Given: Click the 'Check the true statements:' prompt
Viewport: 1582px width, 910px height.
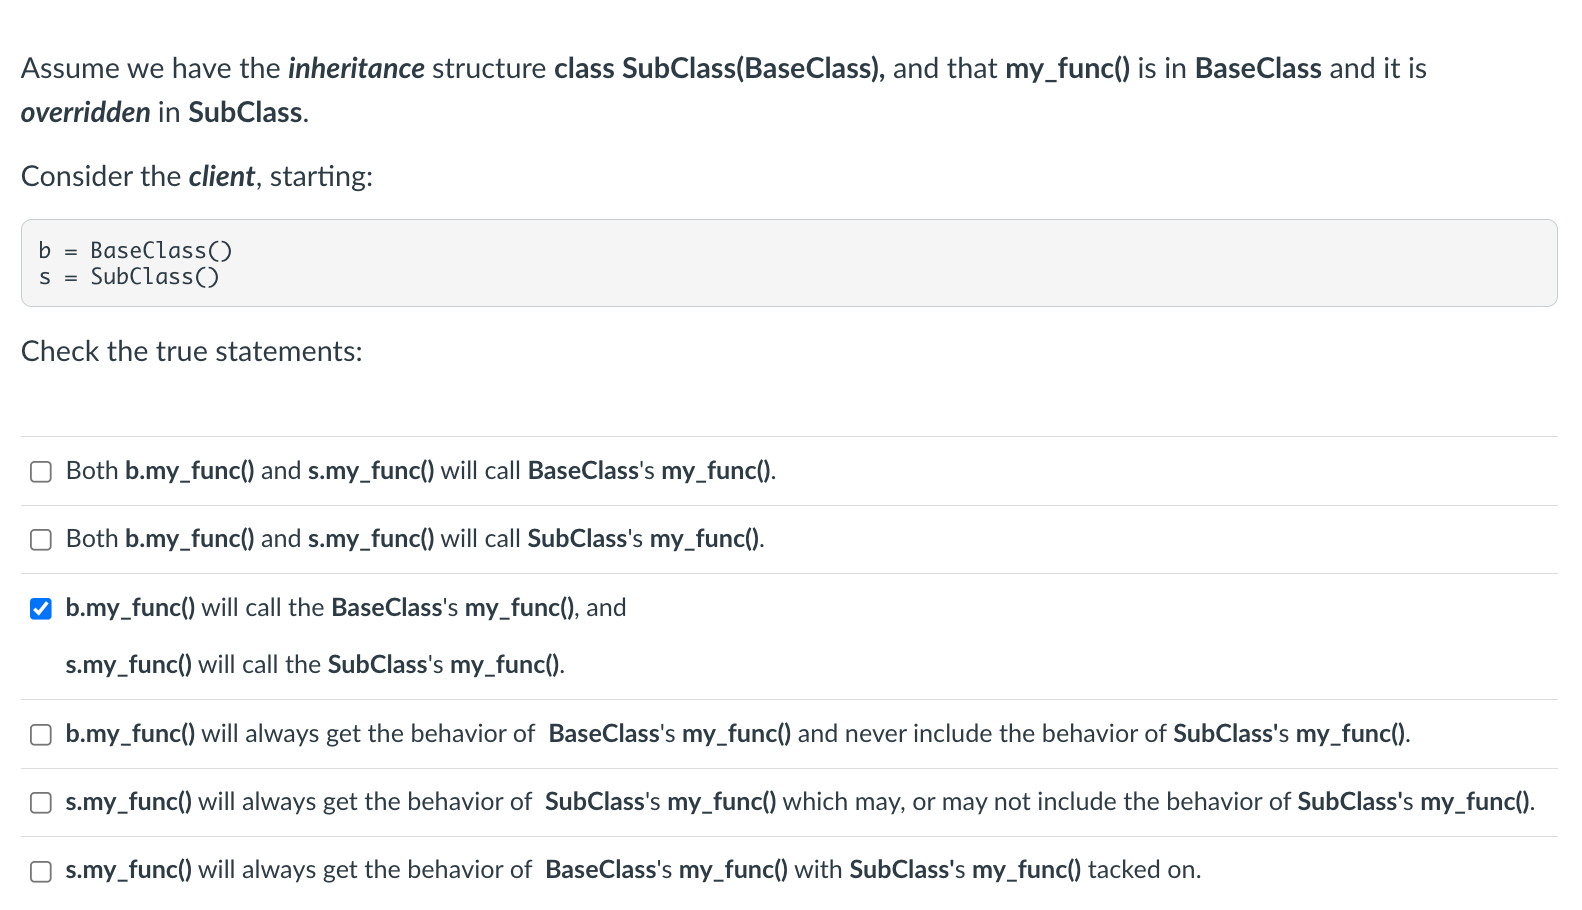Looking at the screenshot, I should (192, 352).
